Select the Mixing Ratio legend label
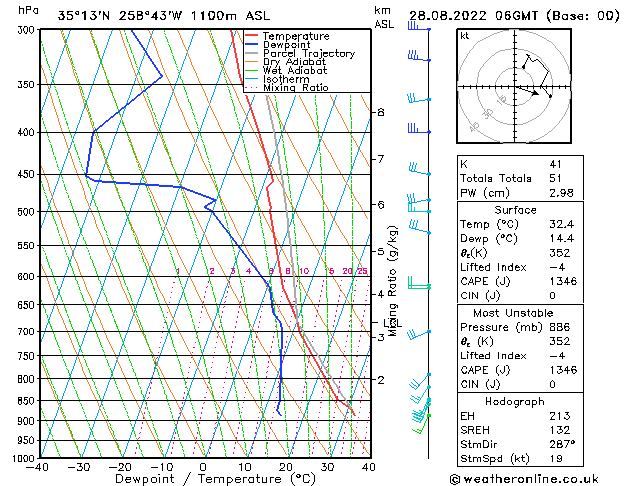Viewport: 629px width, 486px height. click(x=296, y=87)
